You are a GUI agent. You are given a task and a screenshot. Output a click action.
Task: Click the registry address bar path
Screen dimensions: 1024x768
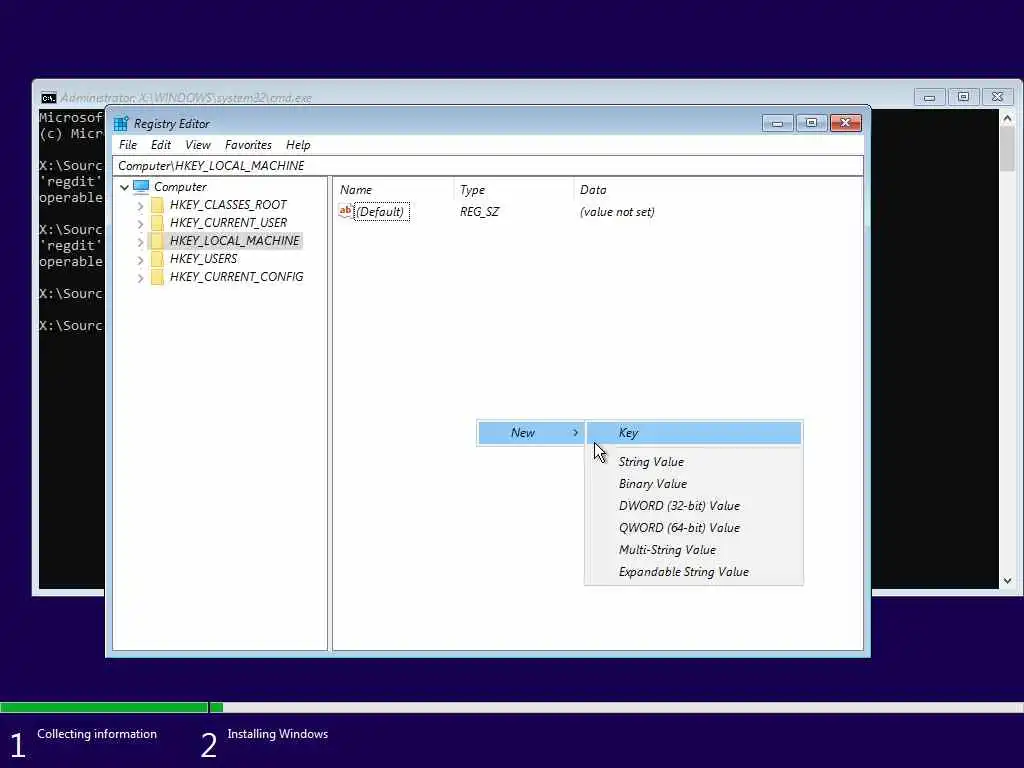point(487,166)
